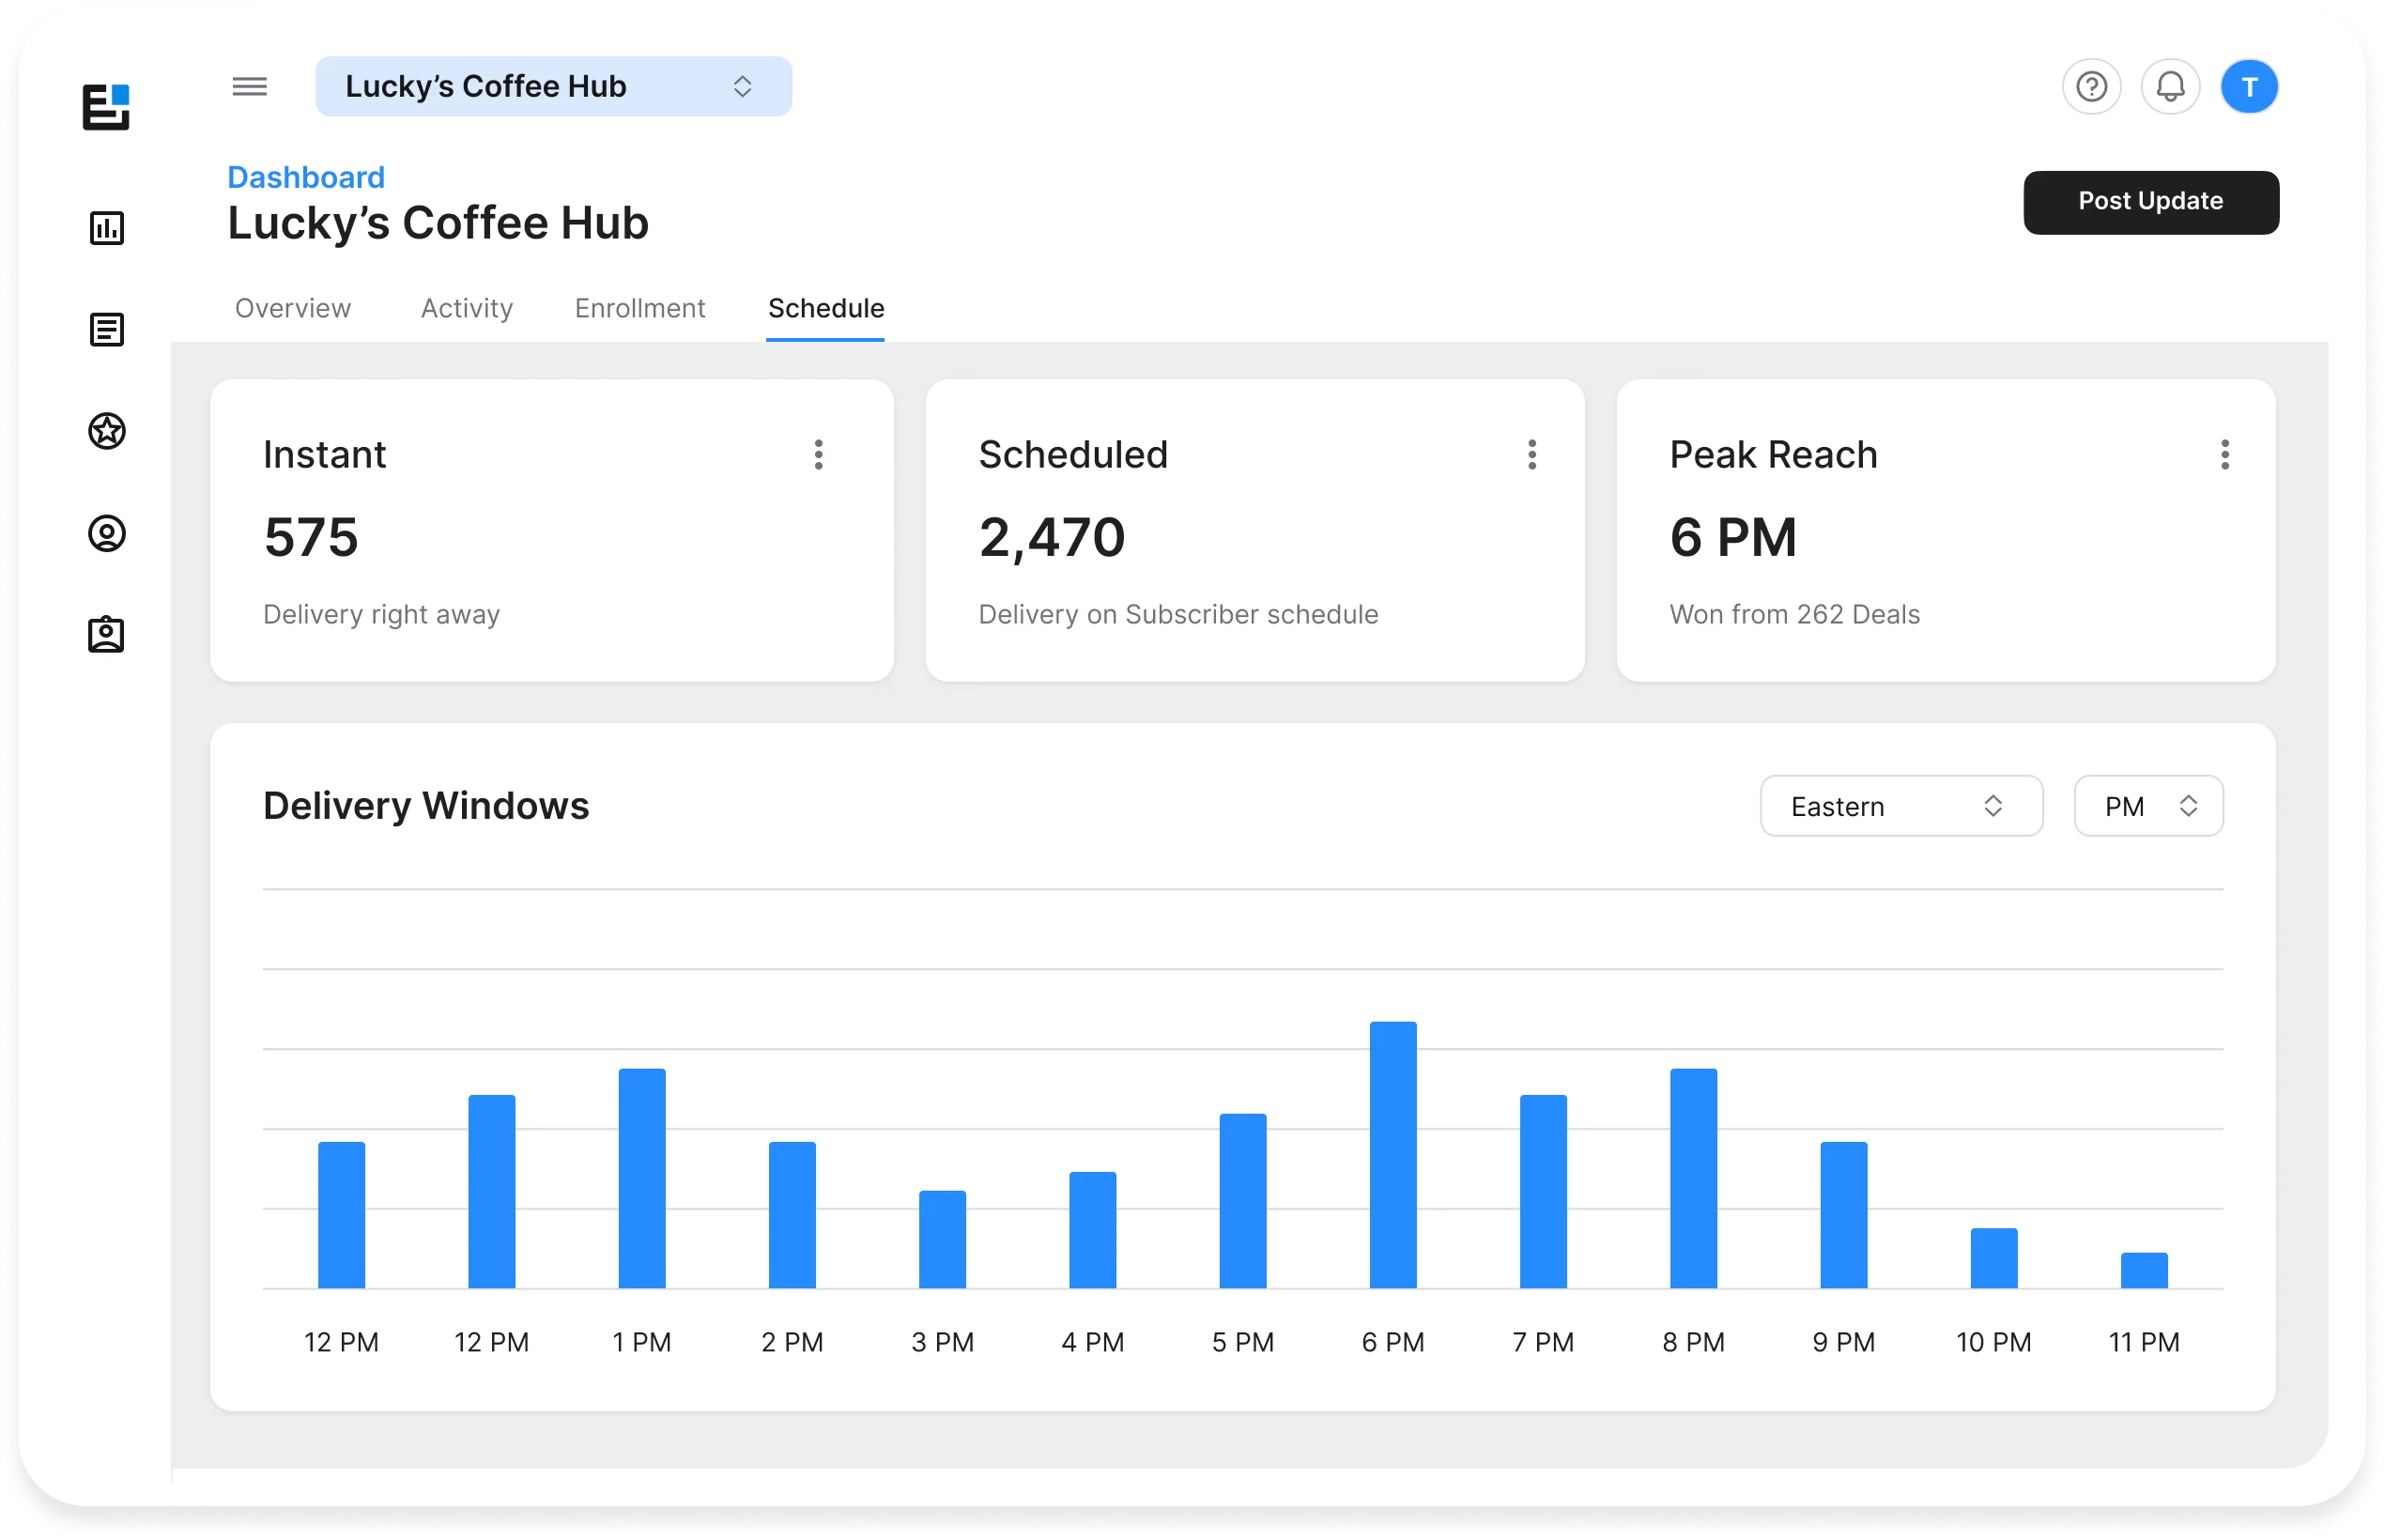The image size is (2385, 1540).
Task: Click the app logo in the sidebar
Action: pyautogui.click(x=106, y=106)
